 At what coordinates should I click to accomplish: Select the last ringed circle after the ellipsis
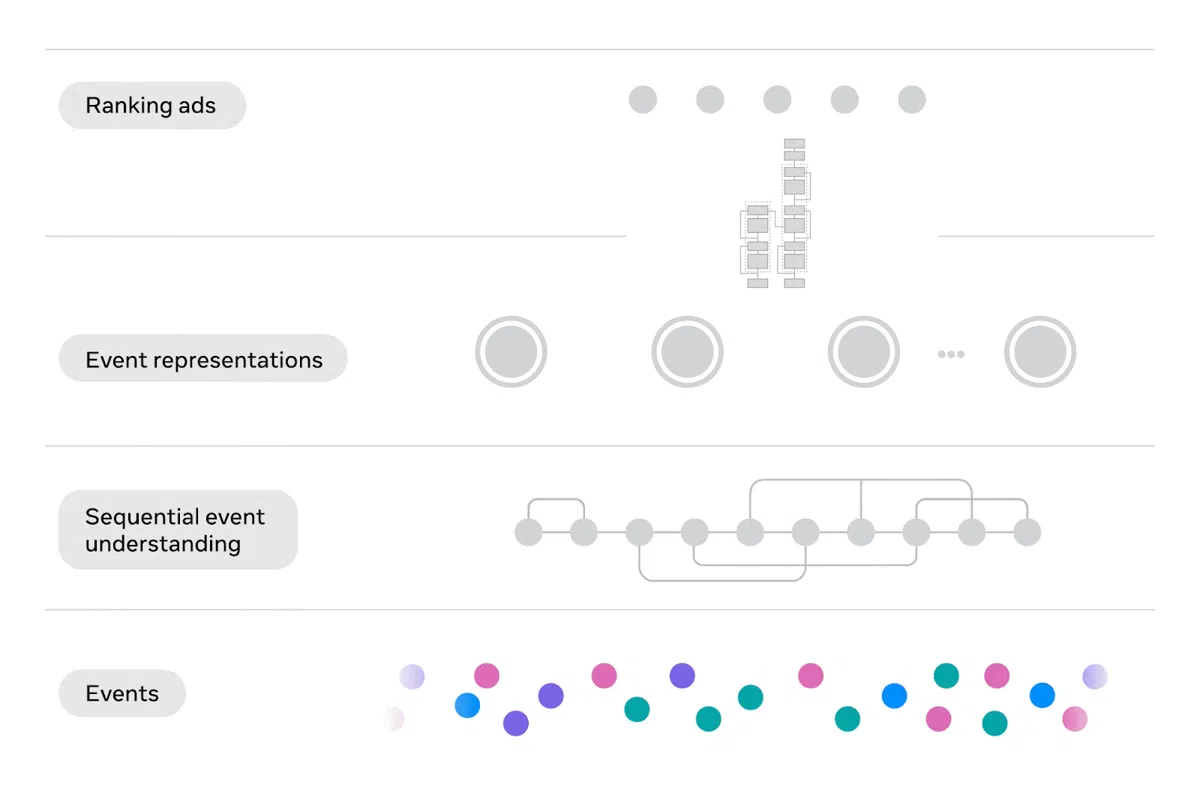point(1040,353)
